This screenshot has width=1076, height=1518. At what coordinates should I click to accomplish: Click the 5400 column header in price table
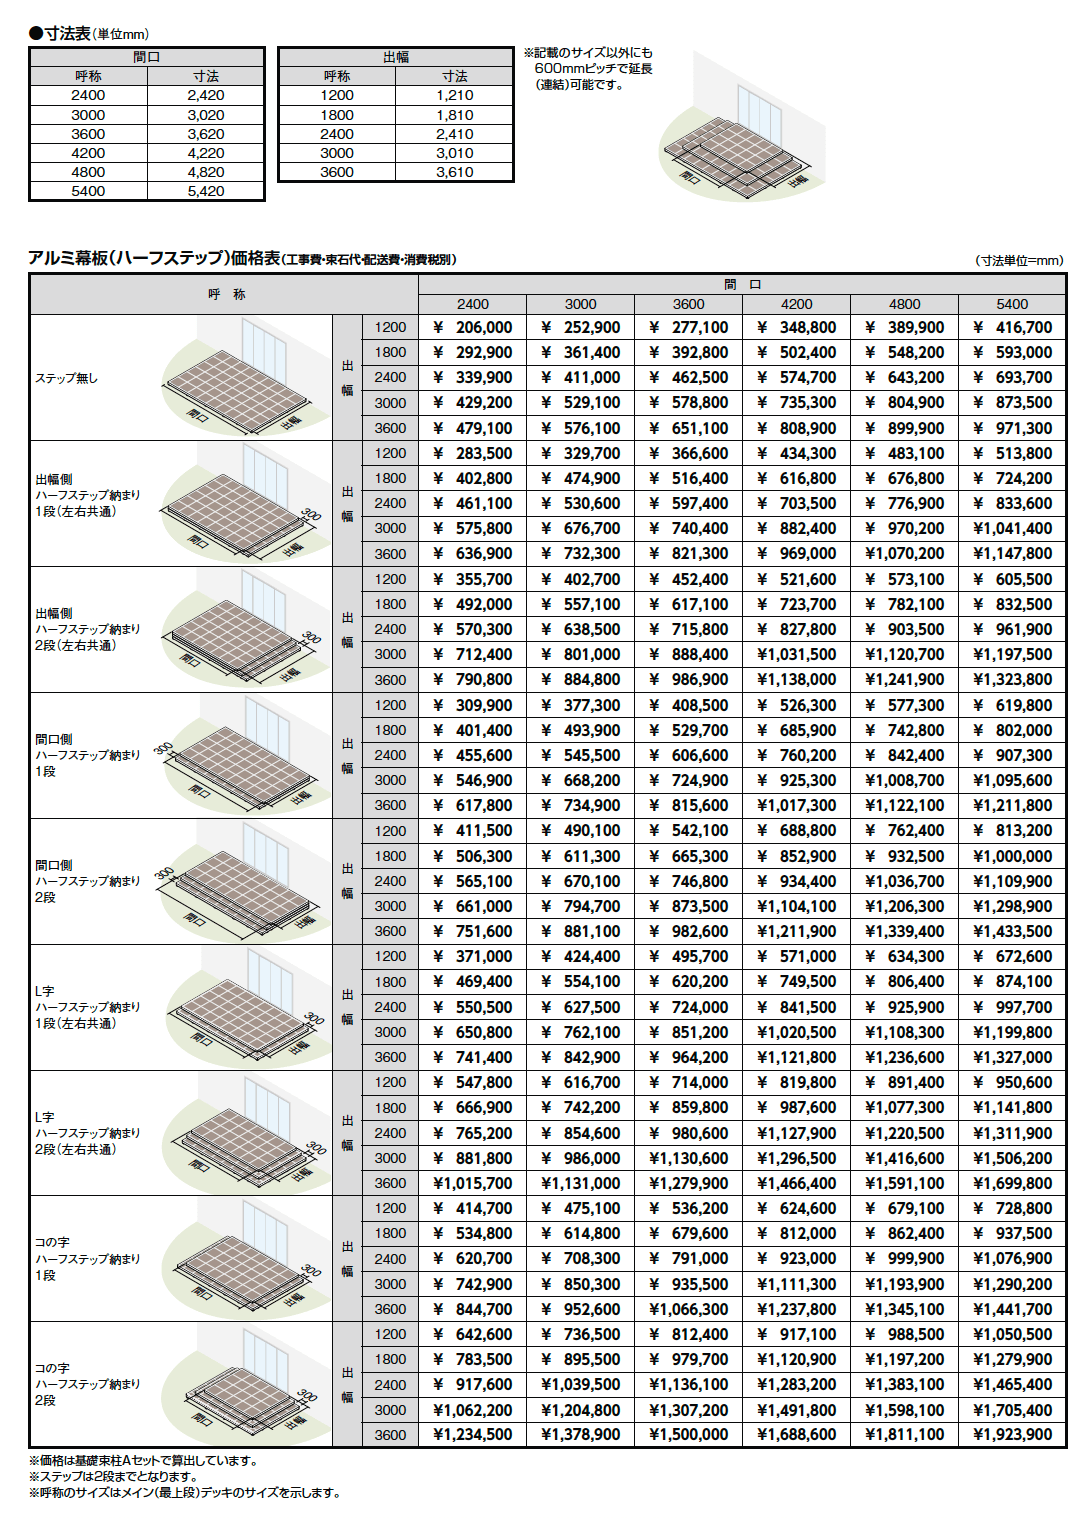(x=1012, y=304)
